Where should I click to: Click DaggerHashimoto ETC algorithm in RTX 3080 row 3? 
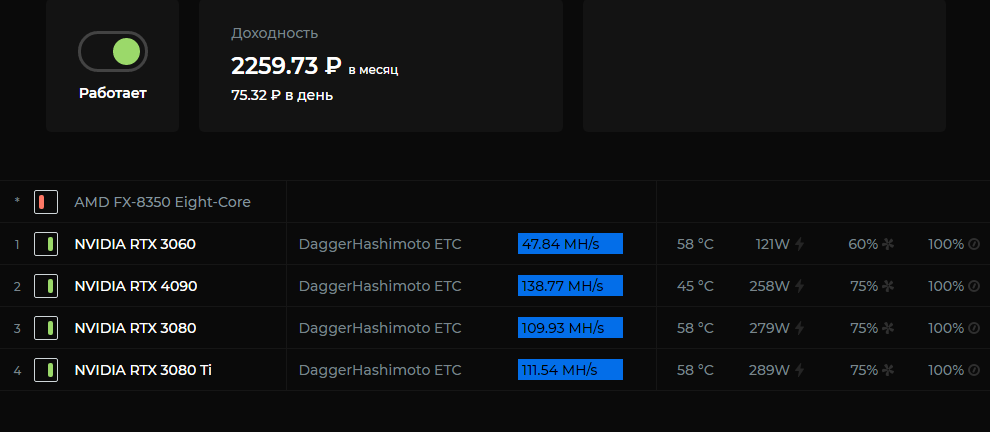[380, 328]
